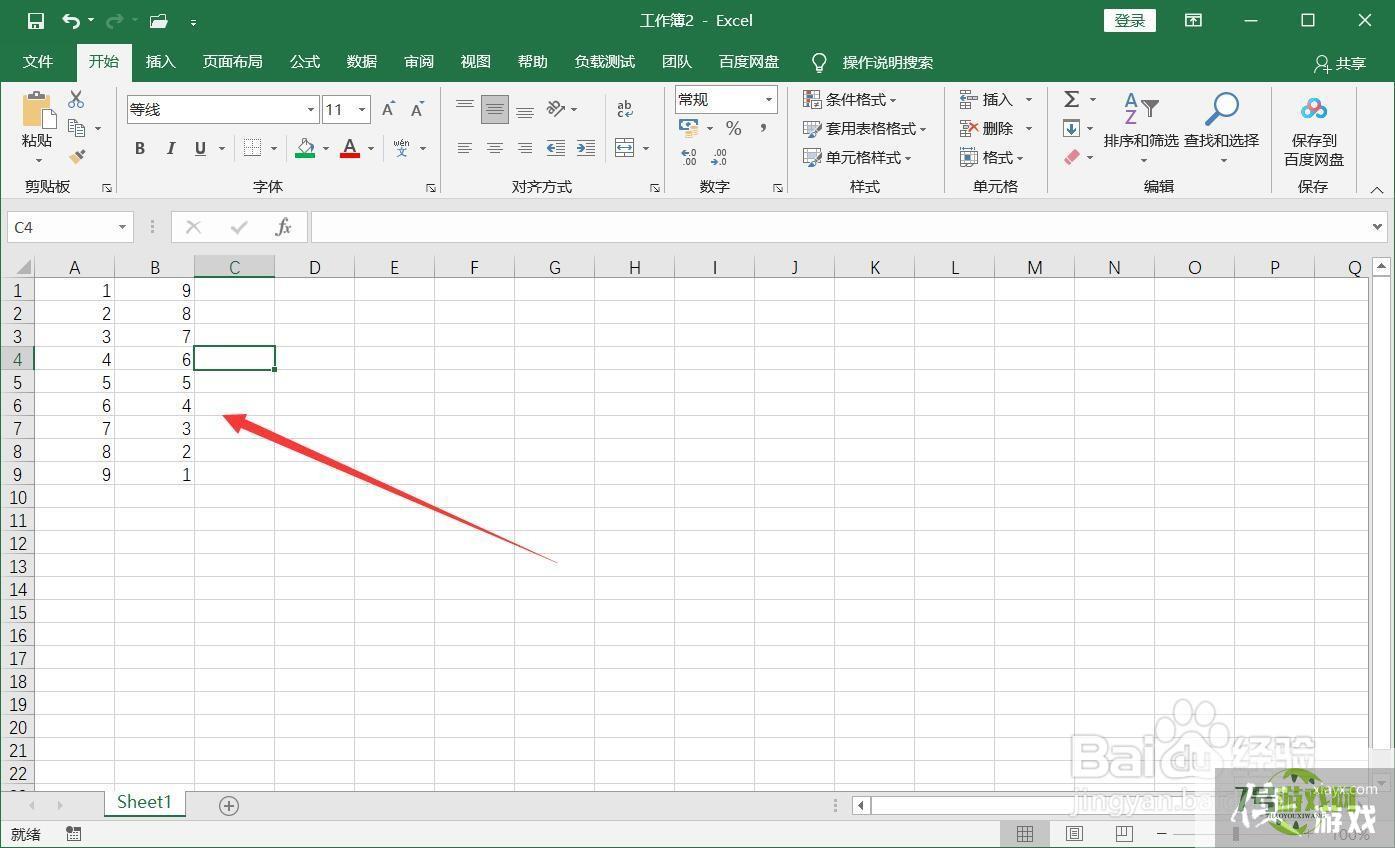Image resolution: width=1395 pixels, height=848 pixels.
Task: Switch to the 公式 tab
Action: pyautogui.click(x=305, y=62)
